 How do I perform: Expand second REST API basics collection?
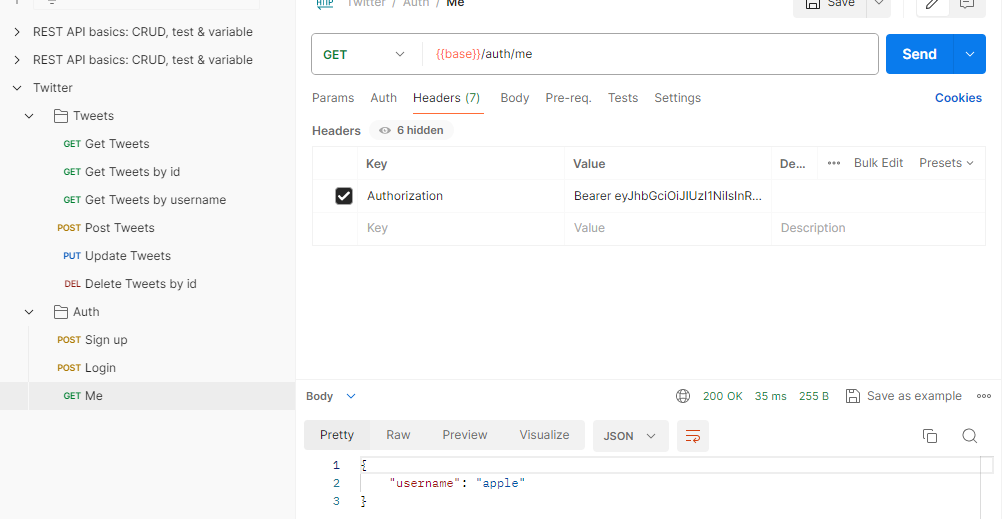click(17, 60)
